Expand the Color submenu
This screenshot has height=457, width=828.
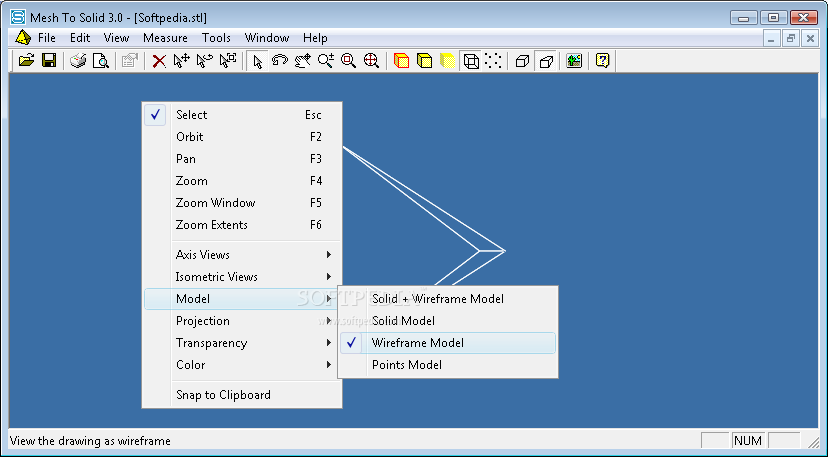click(242, 365)
